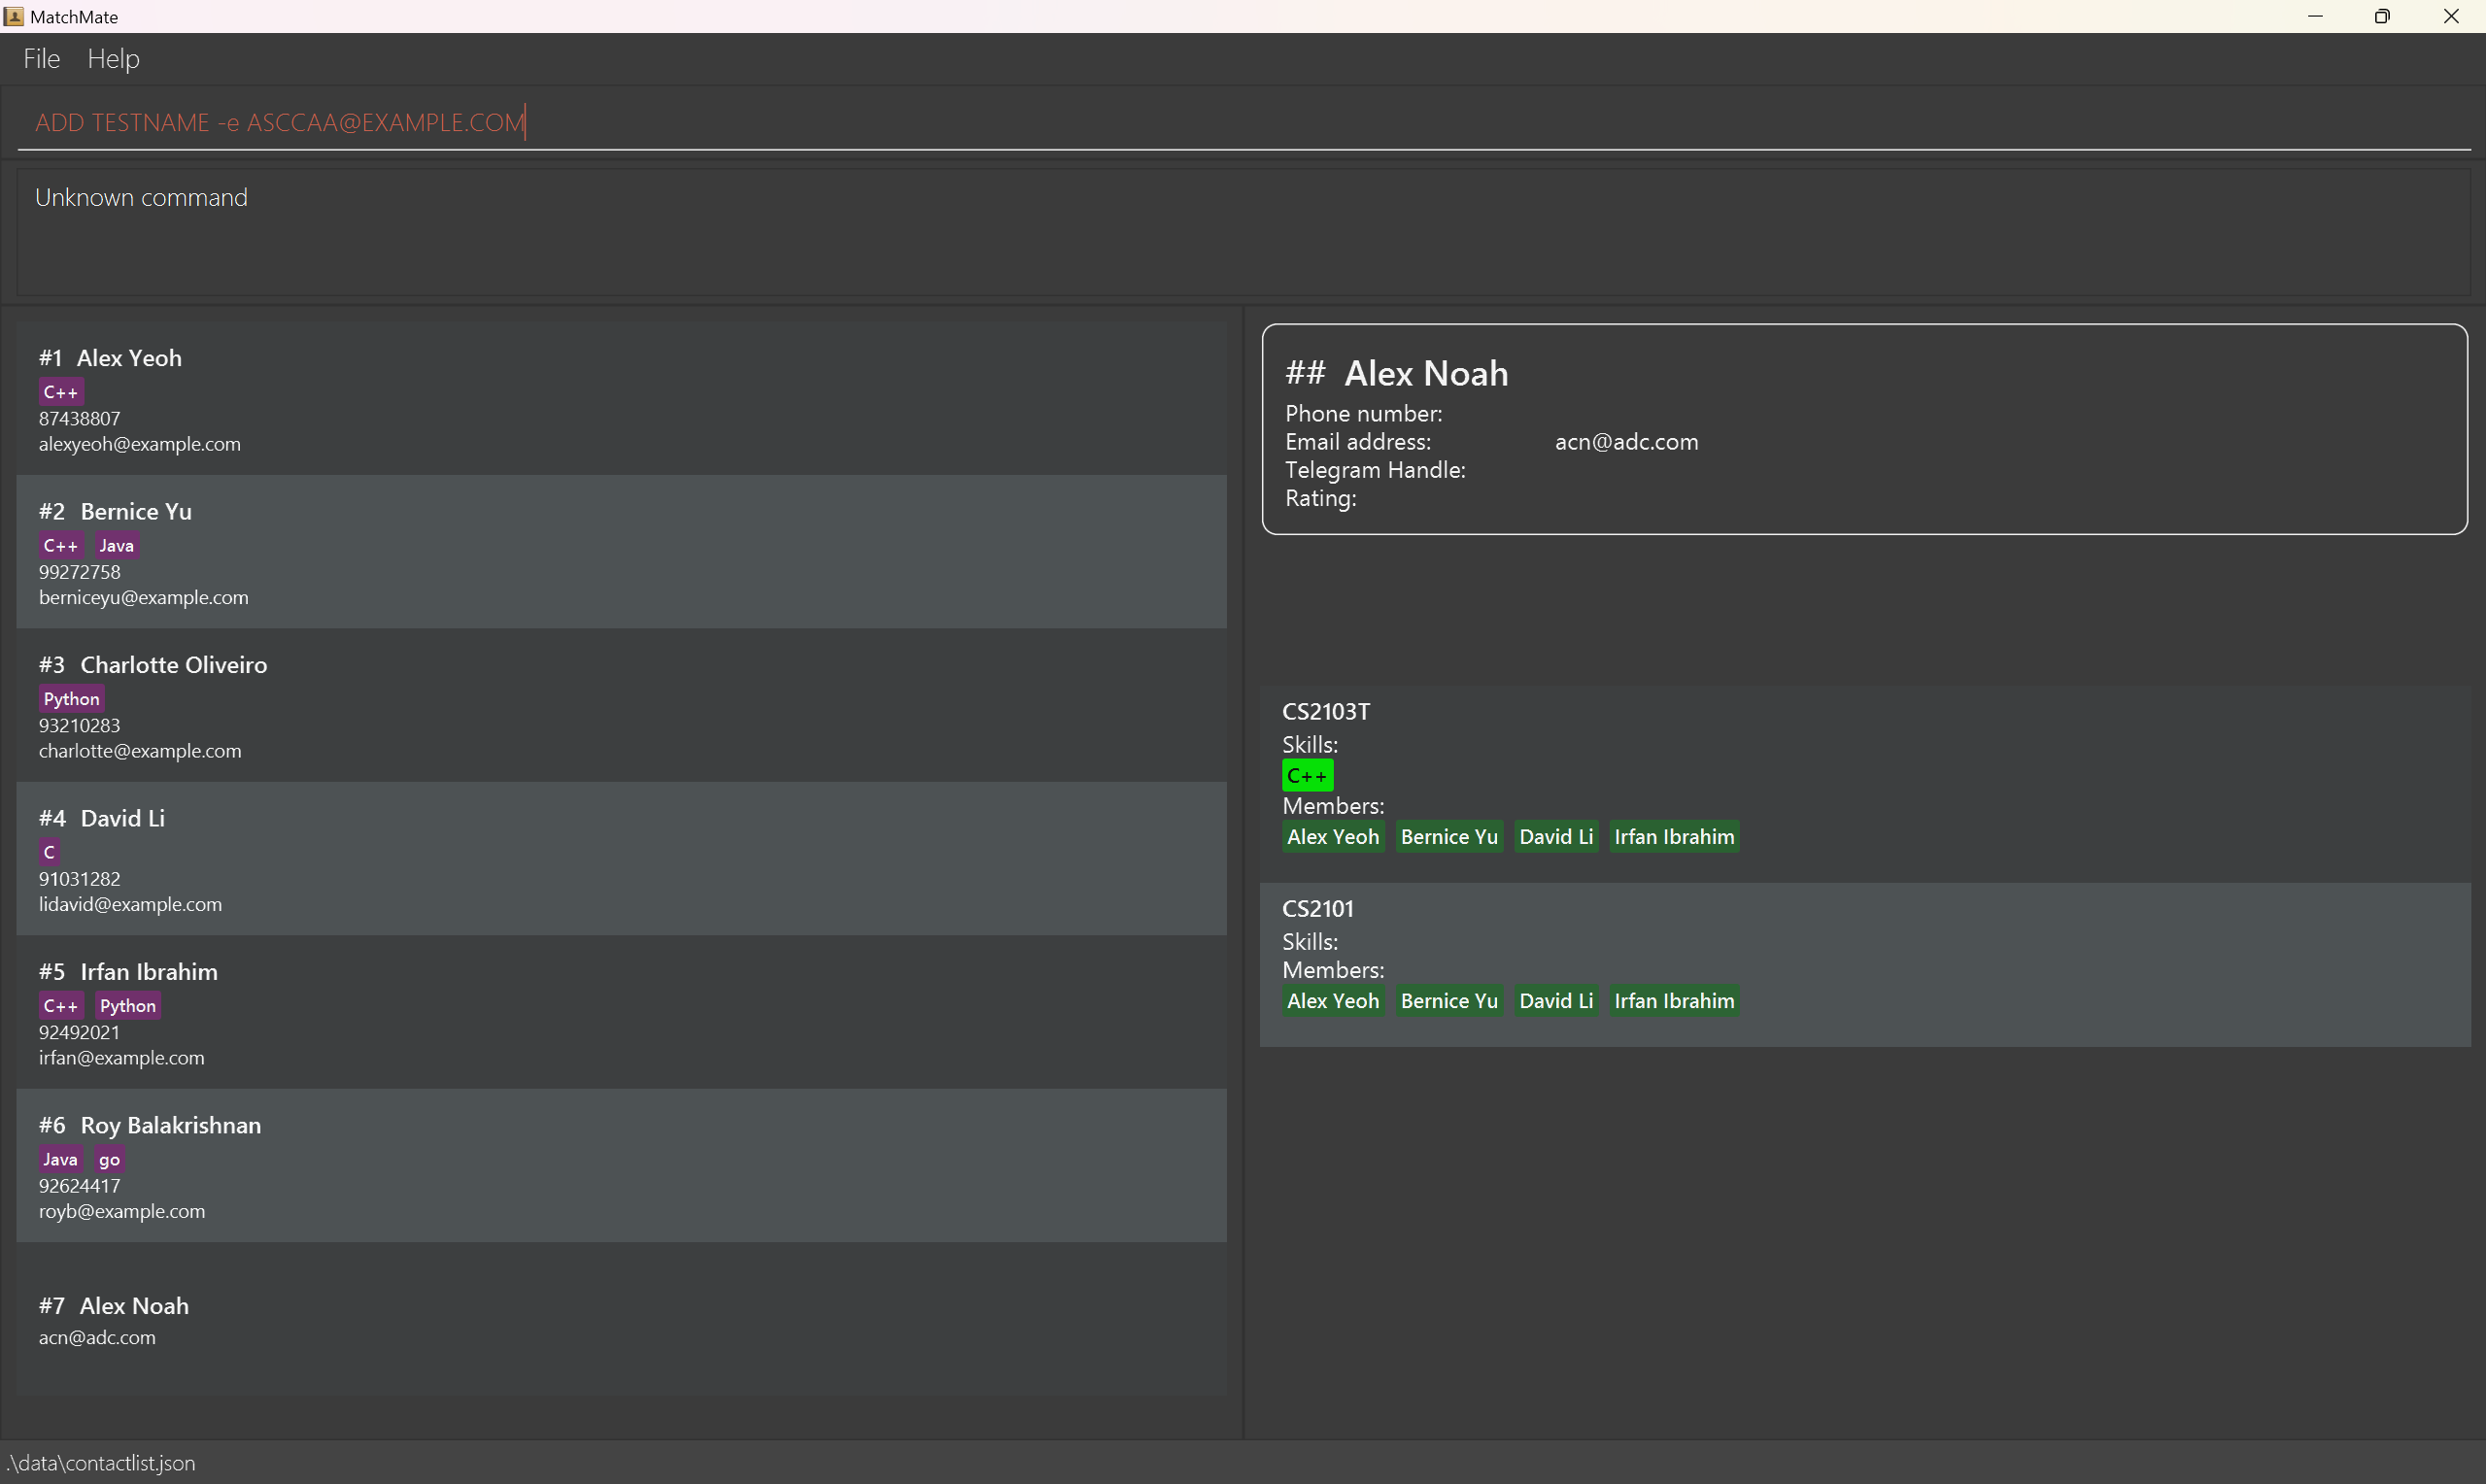
Task: Click David Li member tag in CS2103T
Action: [x=1557, y=837]
